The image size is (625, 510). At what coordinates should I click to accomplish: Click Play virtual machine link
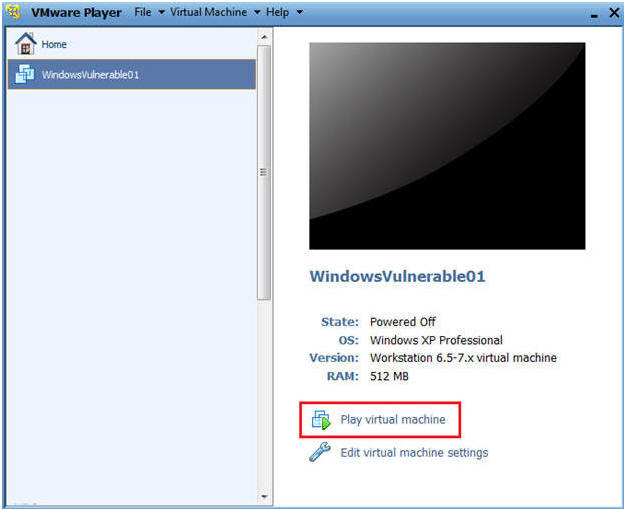[x=393, y=419]
